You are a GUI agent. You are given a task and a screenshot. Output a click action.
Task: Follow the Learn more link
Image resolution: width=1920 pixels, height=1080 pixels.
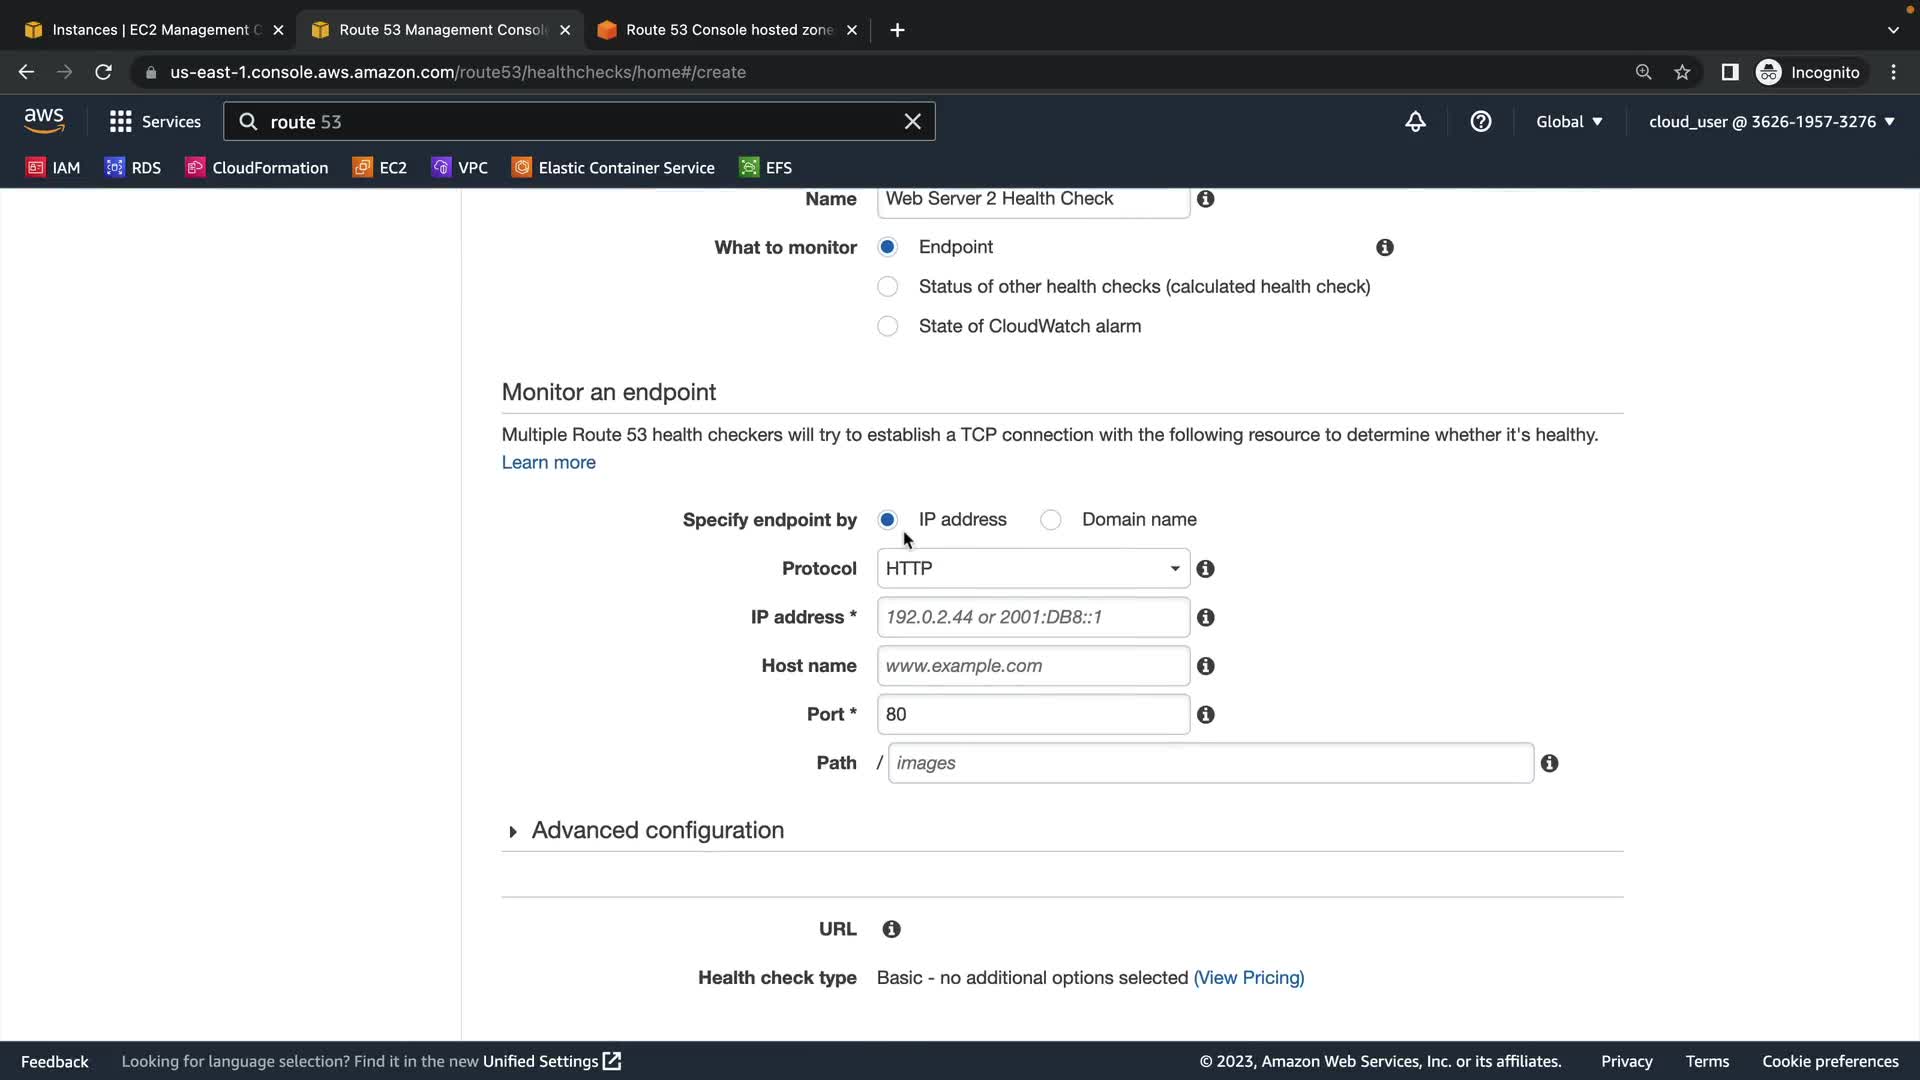[x=548, y=463]
